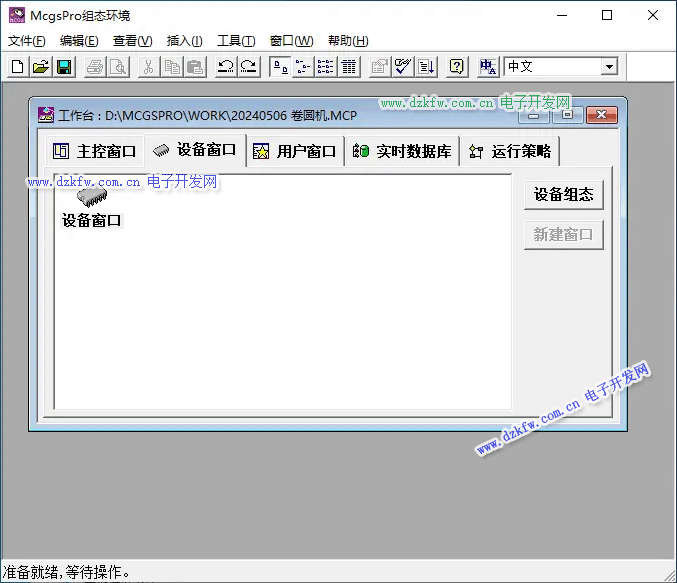677x583 pixels.
Task: Select the 设备窗口 chip item in list
Action: (x=92, y=206)
